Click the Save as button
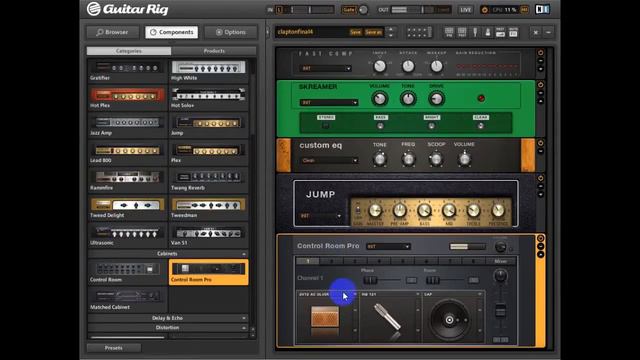This screenshot has width=640, height=360. pyautogui.click(x=373, y=32)
